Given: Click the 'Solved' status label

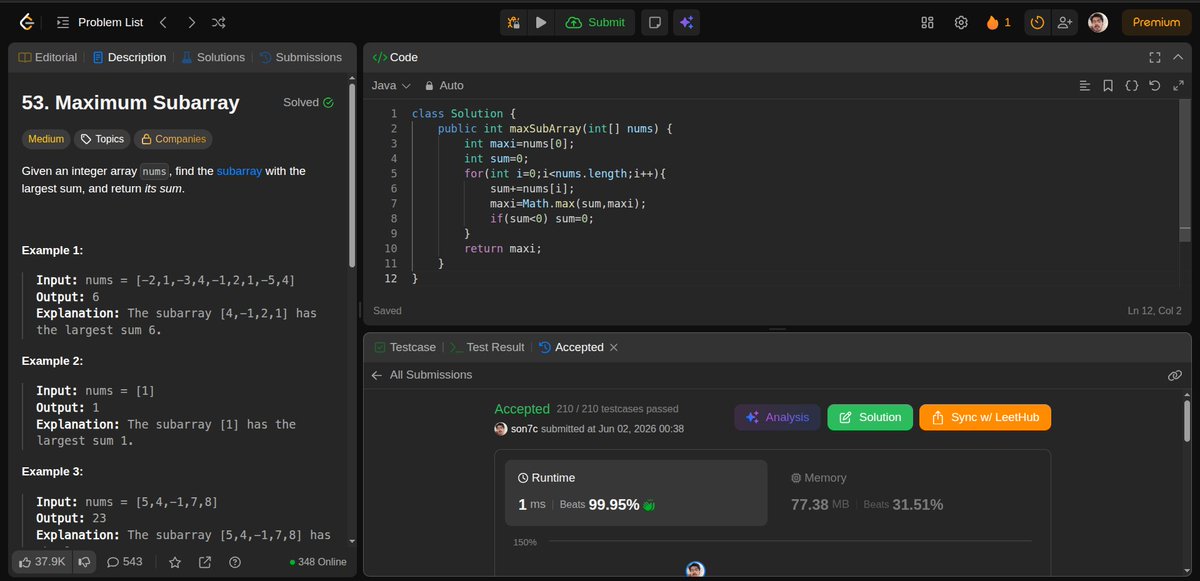Looking at the screenshot, I should 308,102.
